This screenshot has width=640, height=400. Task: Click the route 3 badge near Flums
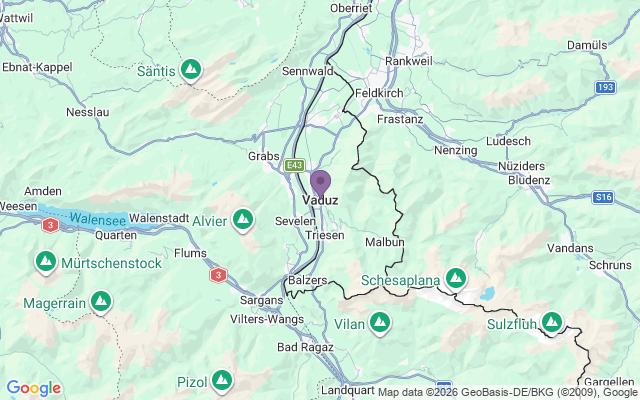(x=218, y=275)
